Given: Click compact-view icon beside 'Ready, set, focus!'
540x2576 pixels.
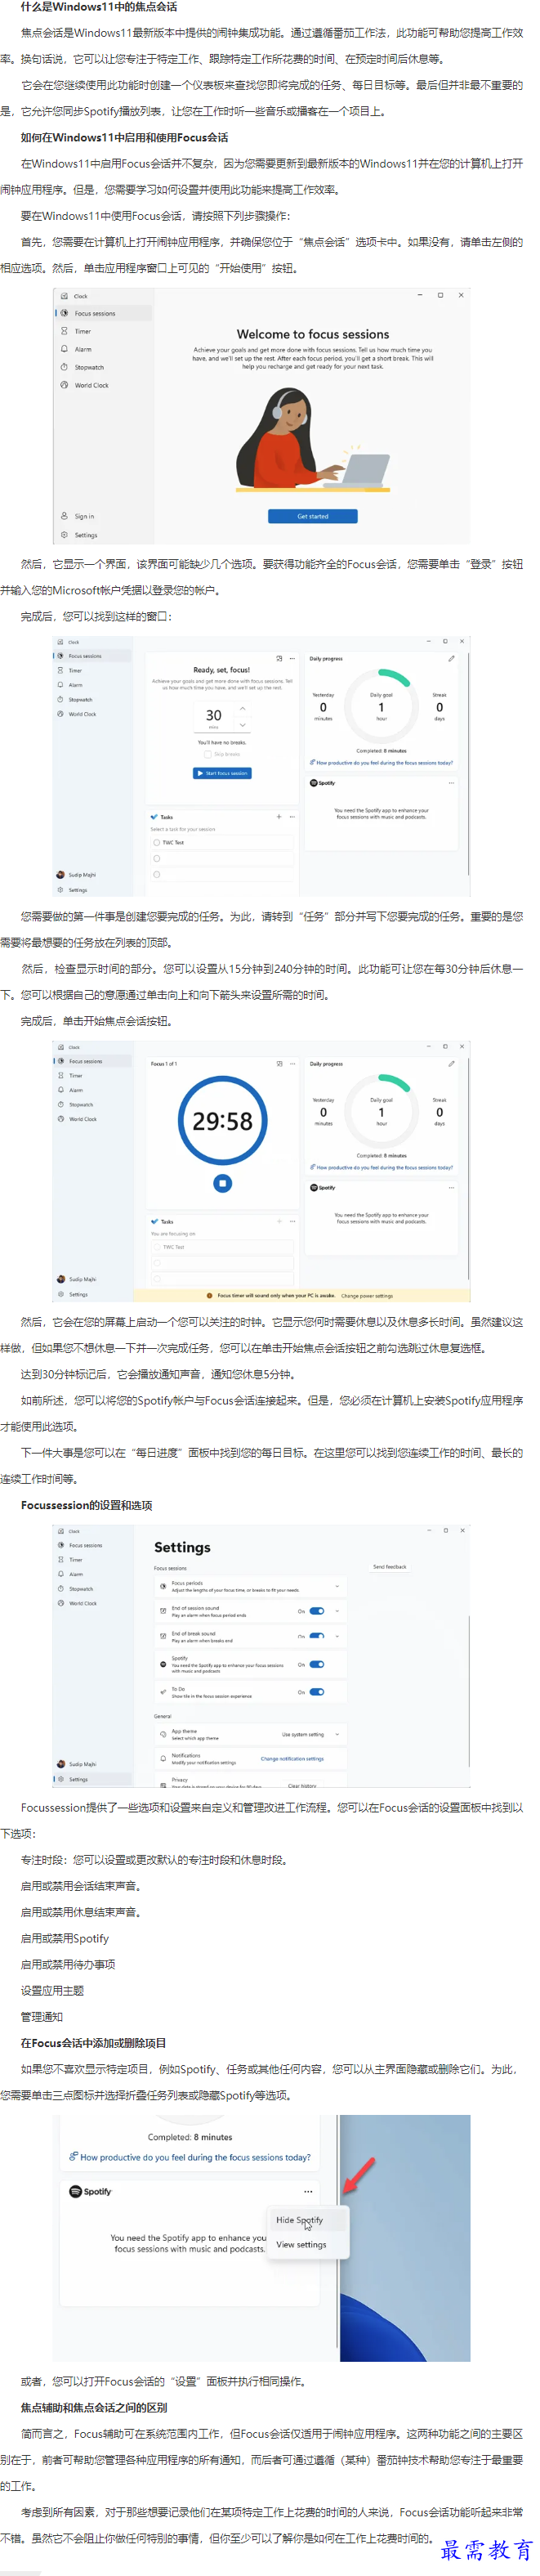Looking at the screenshot, I should (x=279, y=658).
